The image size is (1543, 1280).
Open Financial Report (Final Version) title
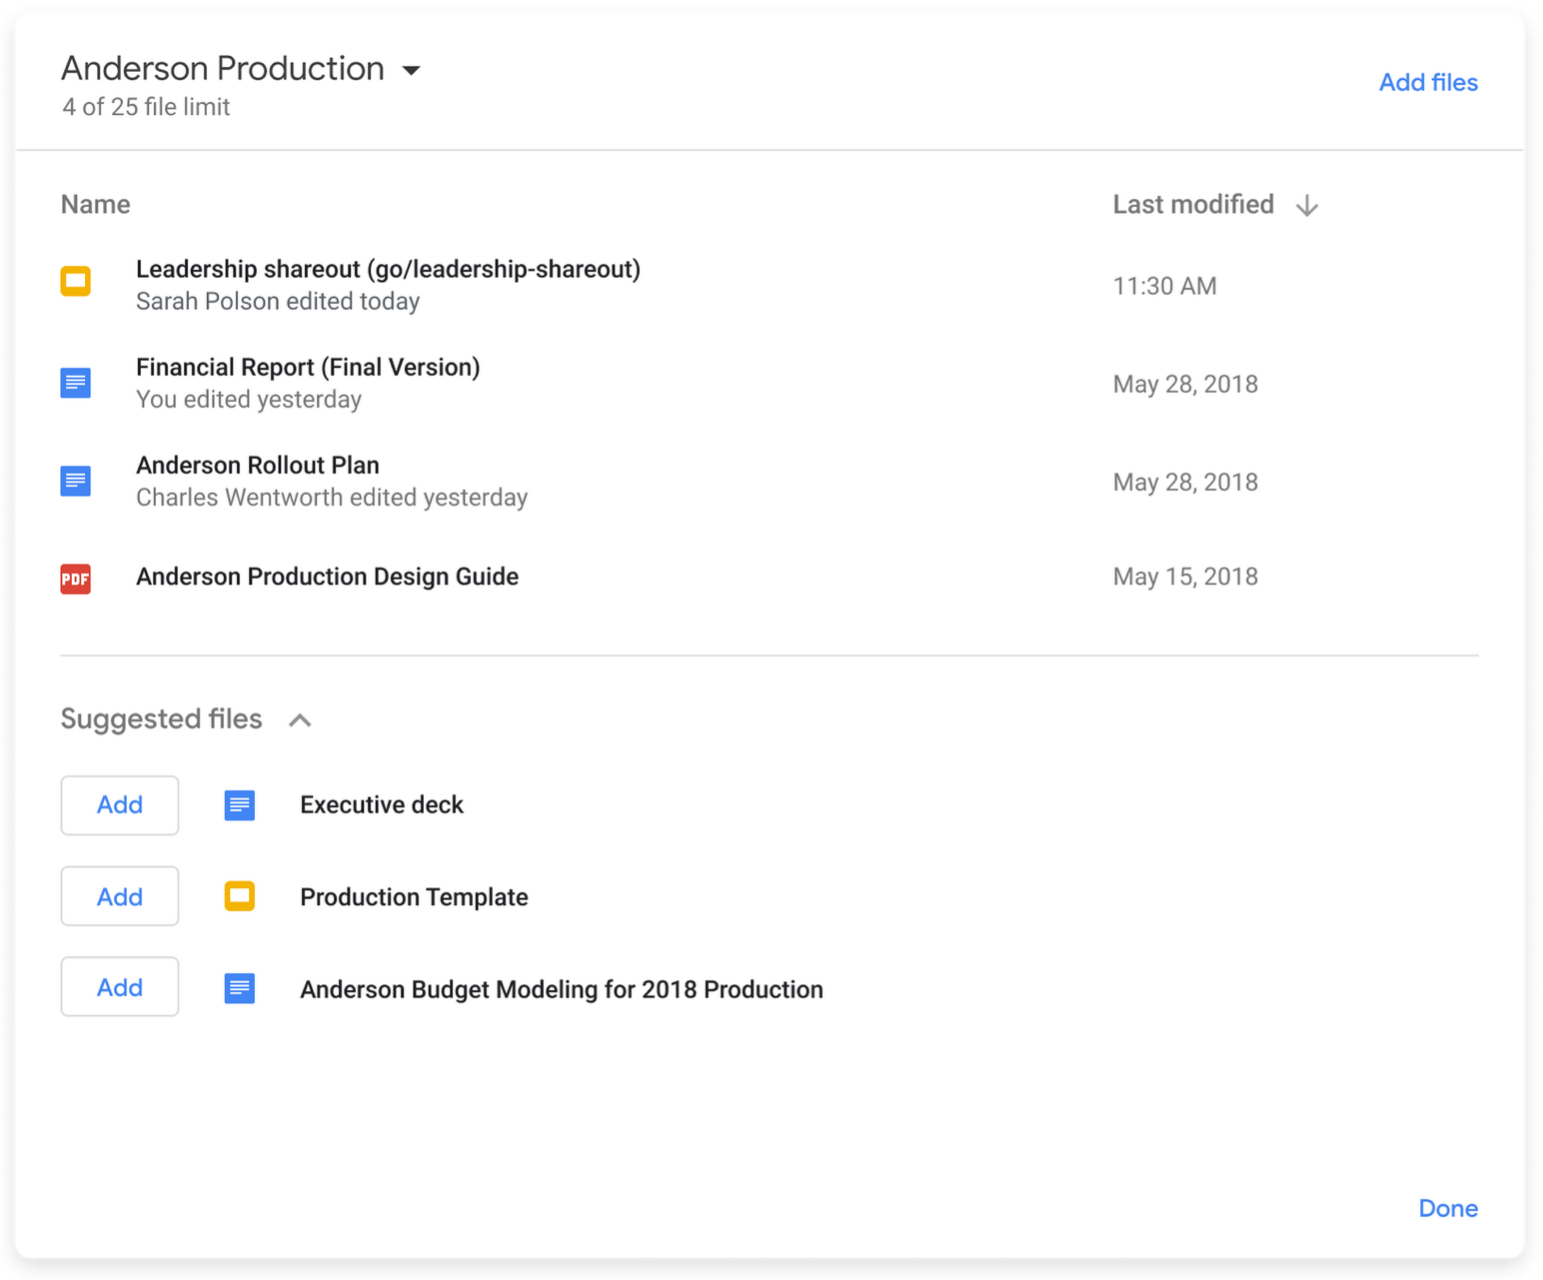click(x=308, y=367)
